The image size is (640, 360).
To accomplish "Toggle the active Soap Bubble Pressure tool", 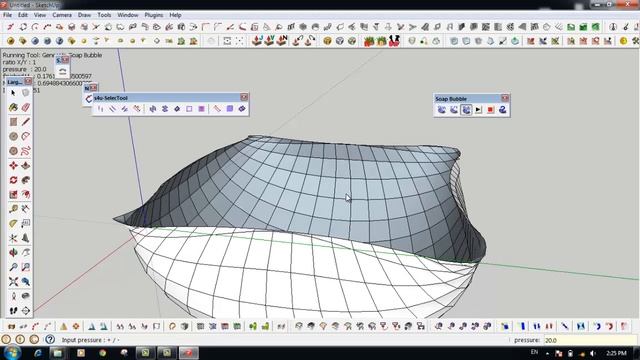I will pyautogui.click(x=466, y=109).
